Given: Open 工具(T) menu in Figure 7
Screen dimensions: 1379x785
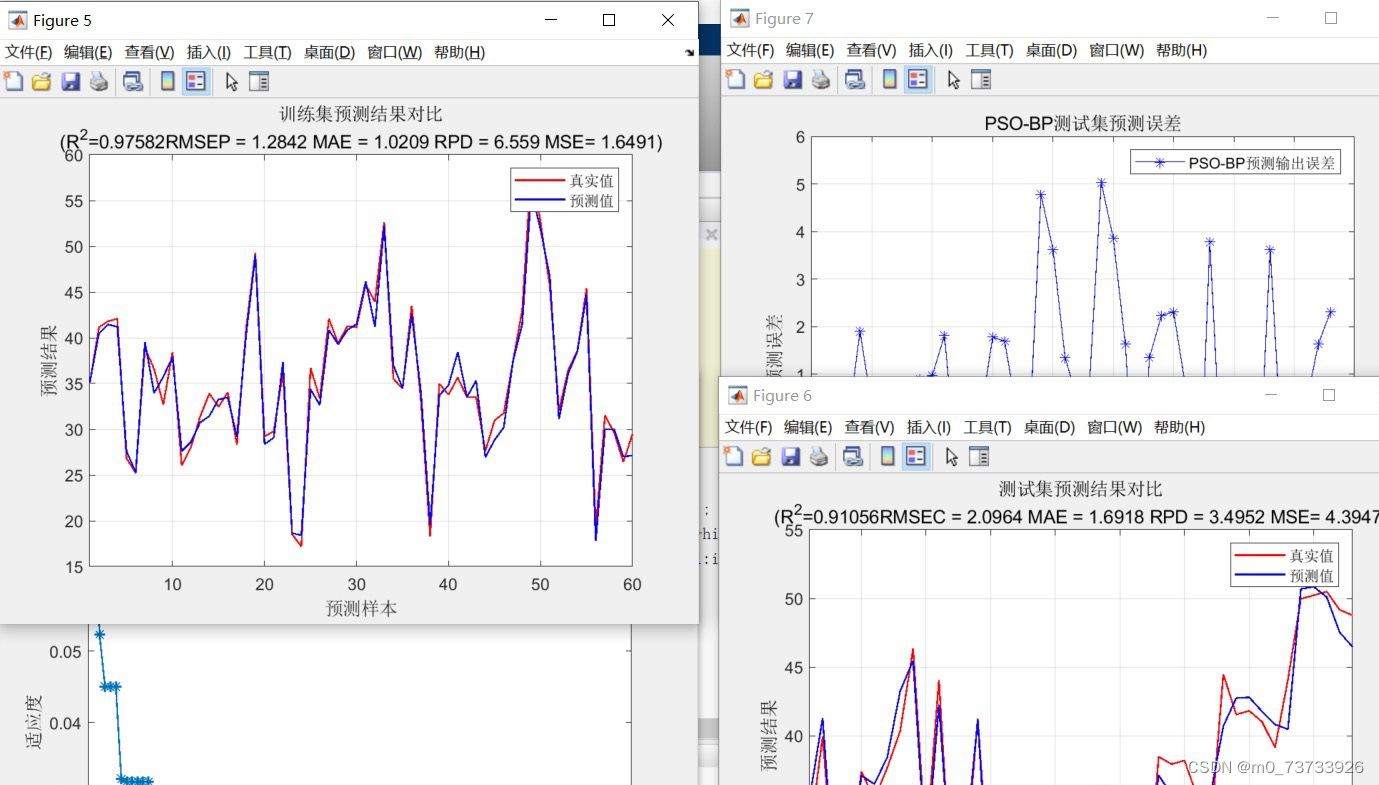Looking at the screenshot, I should pos(989,50).
